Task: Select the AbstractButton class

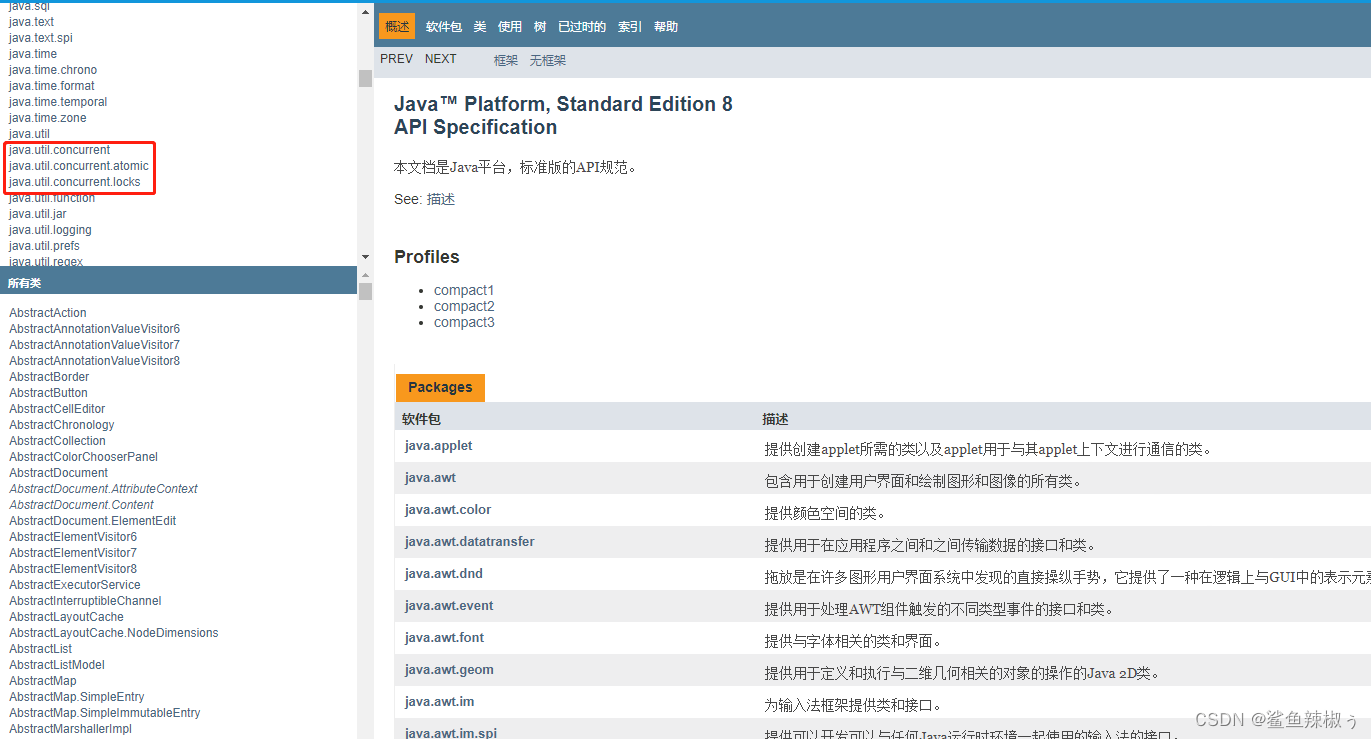Action: click(x=47, y=392)
